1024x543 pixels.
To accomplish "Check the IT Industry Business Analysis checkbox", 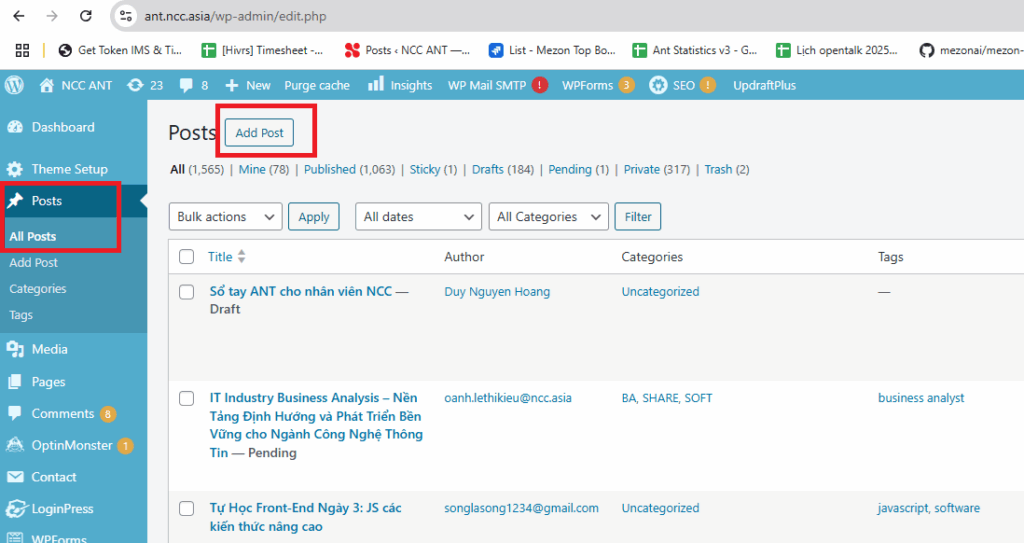I will tap(187, 399).
